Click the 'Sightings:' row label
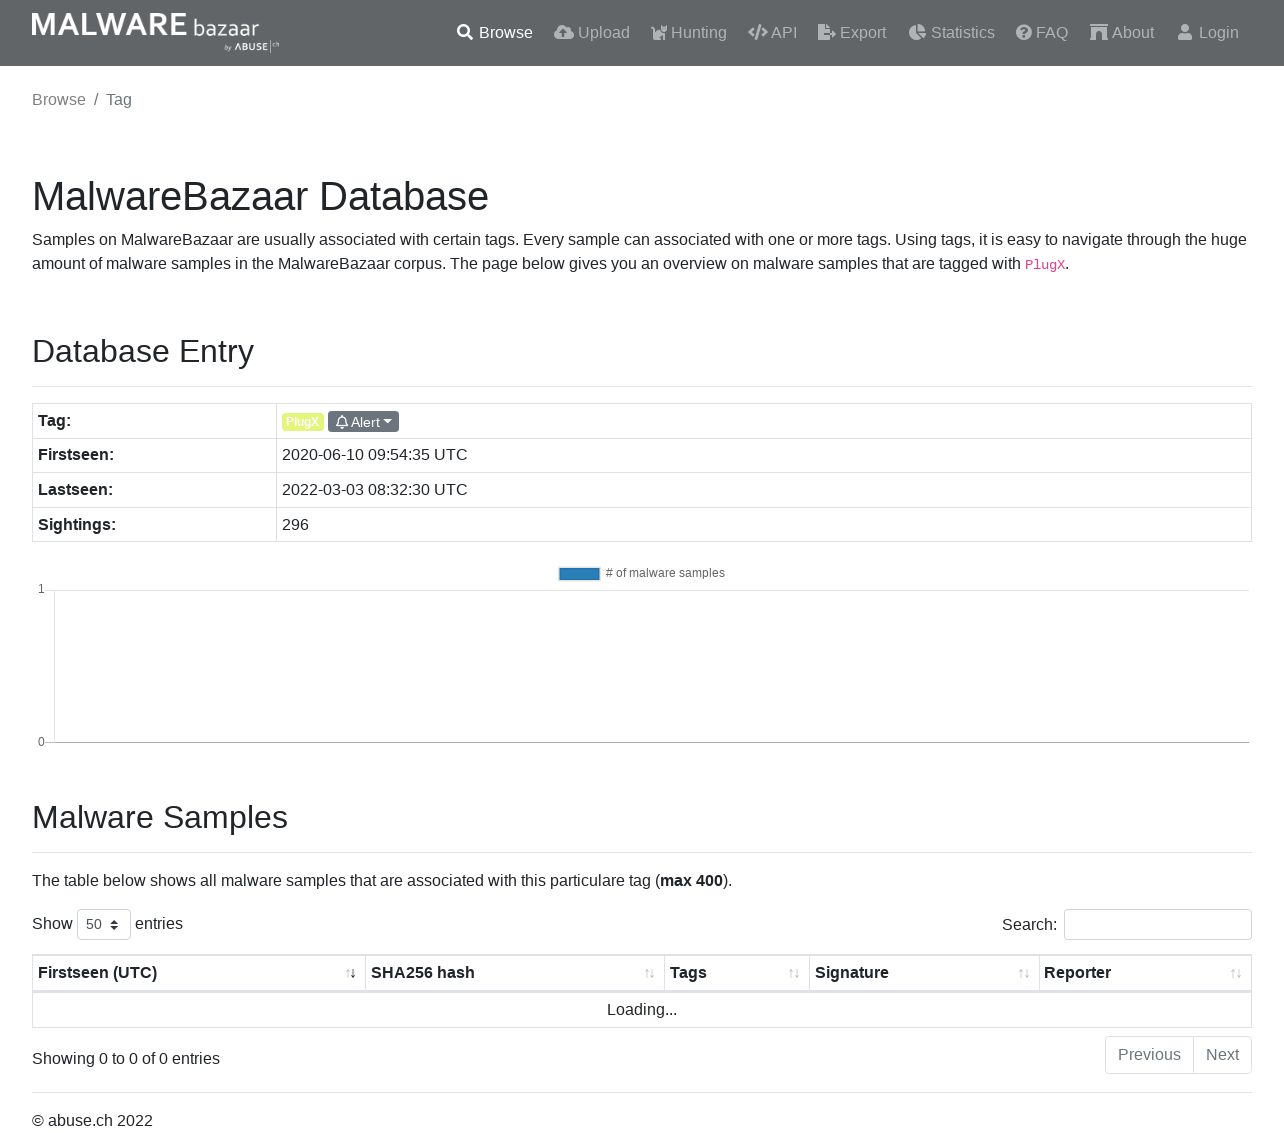 (x=77, y=525)
